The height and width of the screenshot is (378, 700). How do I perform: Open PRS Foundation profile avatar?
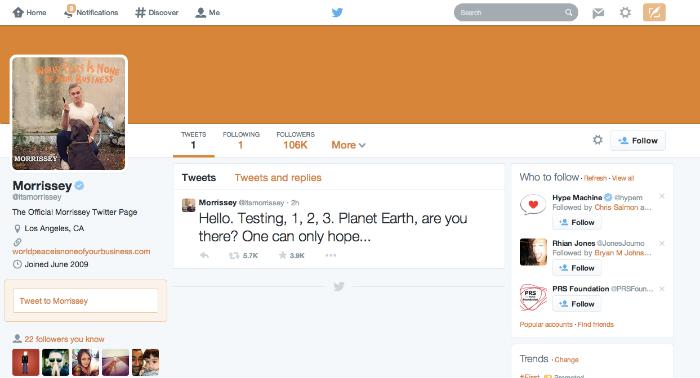[x=533, y=297]
